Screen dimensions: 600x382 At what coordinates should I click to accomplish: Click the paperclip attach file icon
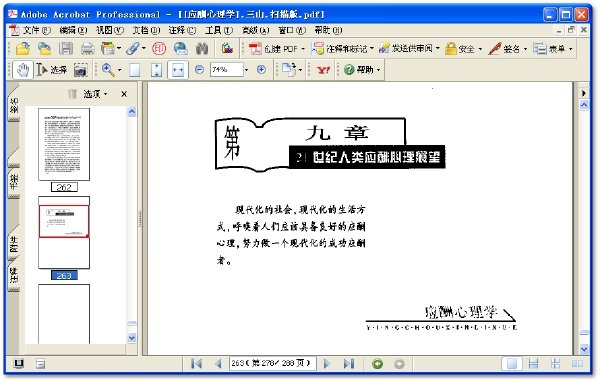click(x=133, y=49)
